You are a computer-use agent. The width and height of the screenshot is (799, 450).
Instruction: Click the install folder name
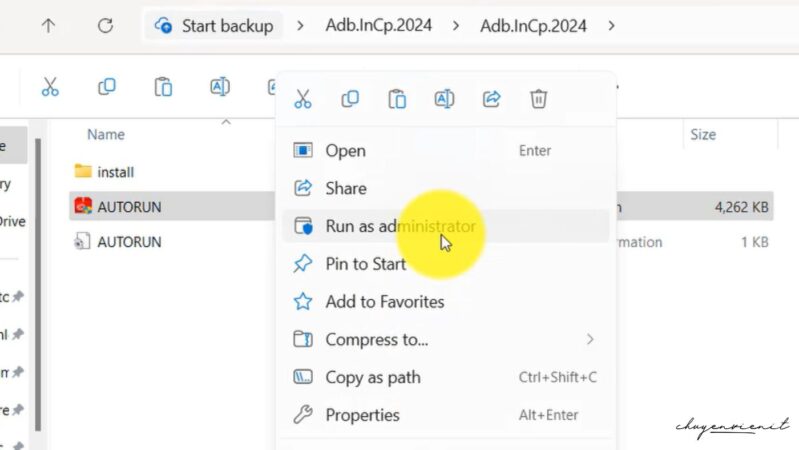tap(116, 172)
